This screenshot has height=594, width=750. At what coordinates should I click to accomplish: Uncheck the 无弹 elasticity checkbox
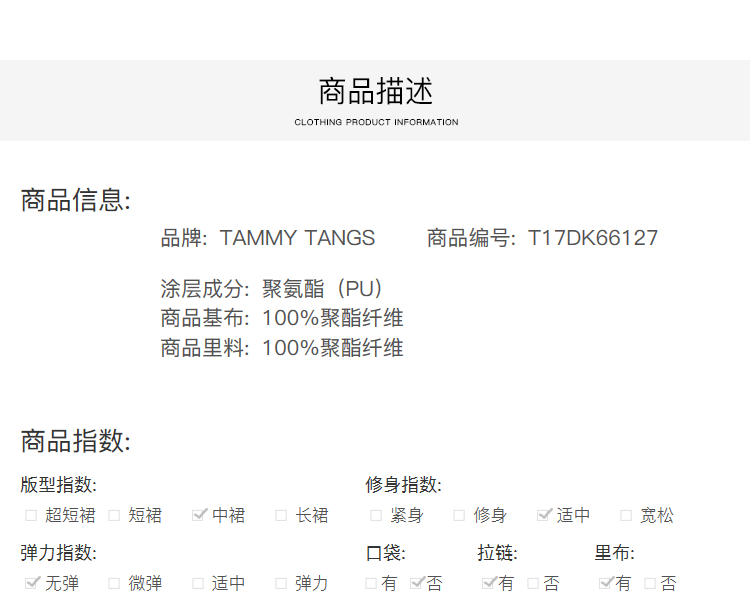point(32,583)
